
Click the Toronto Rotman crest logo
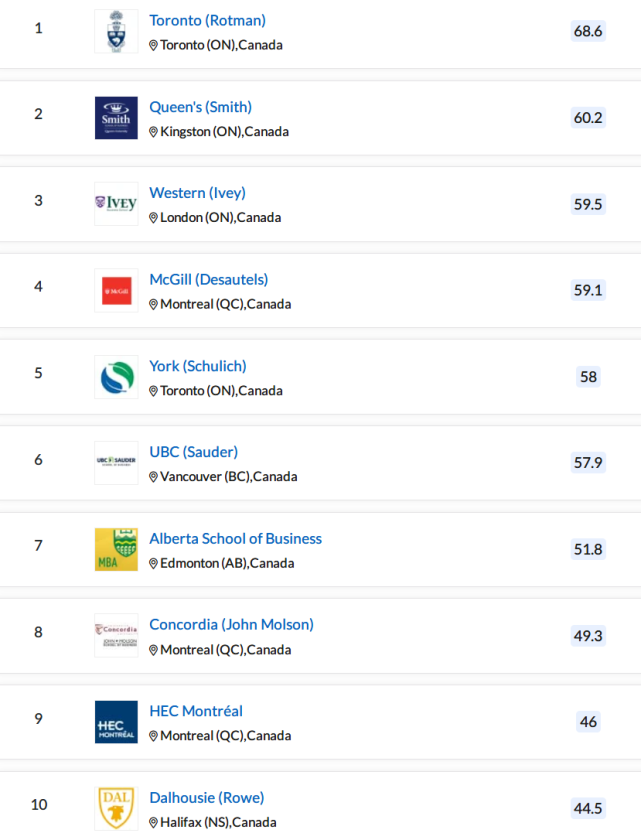tap(116, 31)
